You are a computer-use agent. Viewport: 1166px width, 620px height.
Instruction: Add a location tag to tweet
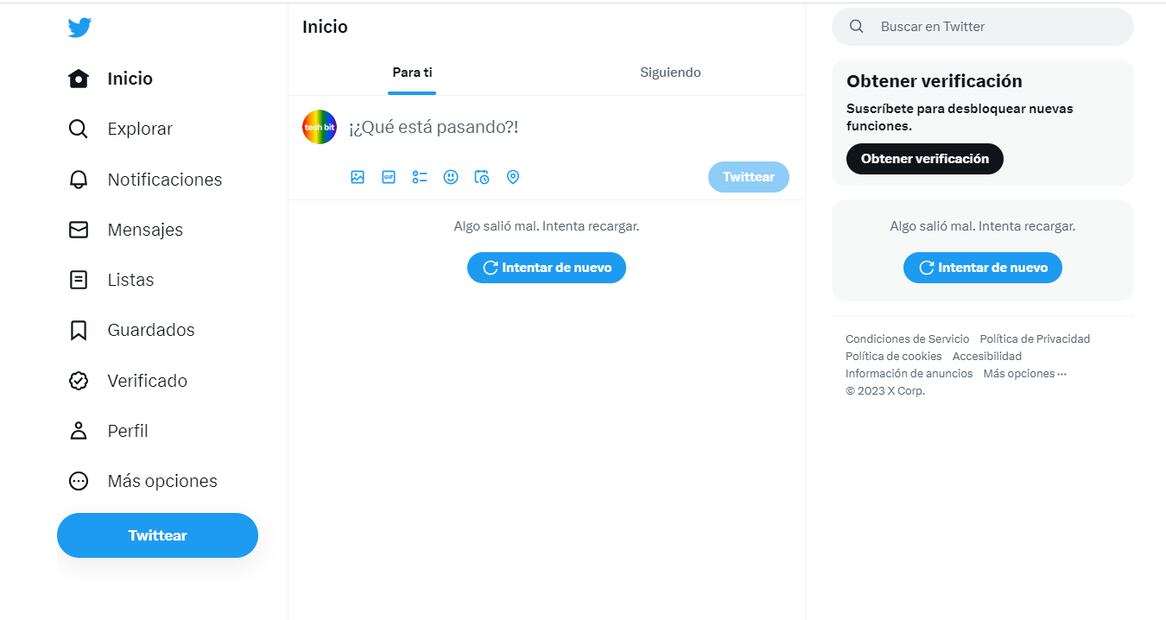[513, 177]
